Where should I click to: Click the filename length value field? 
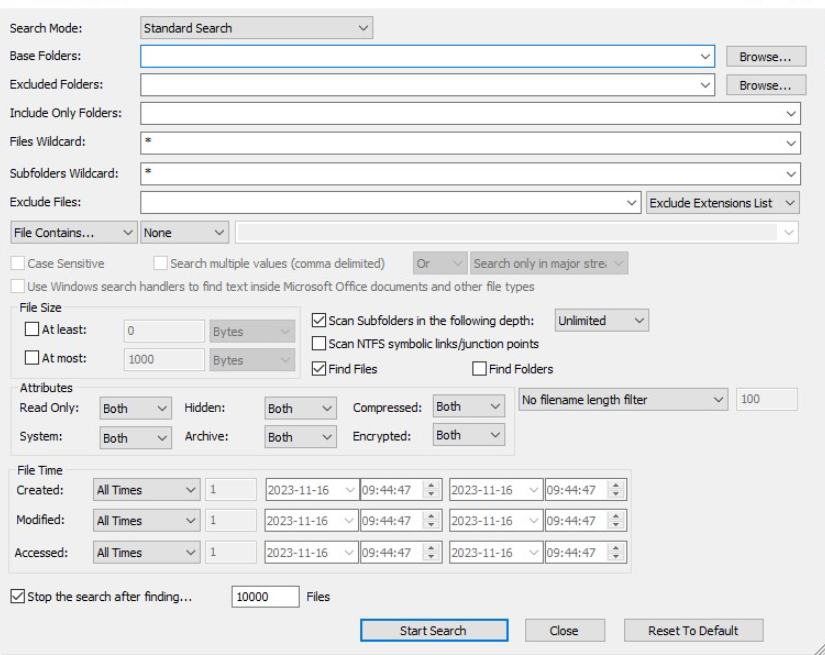click(x=767, y=399)
